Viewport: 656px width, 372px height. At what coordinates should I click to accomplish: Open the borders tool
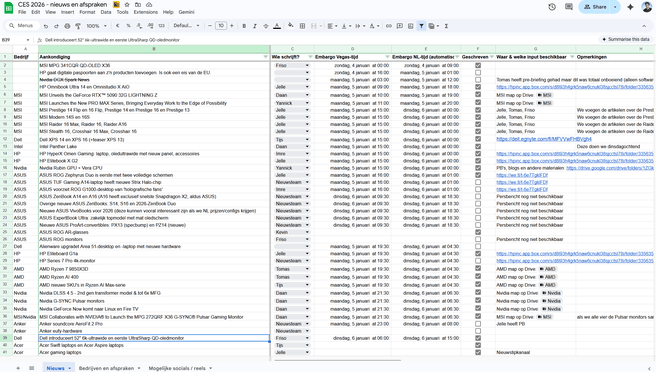point(302,26)
